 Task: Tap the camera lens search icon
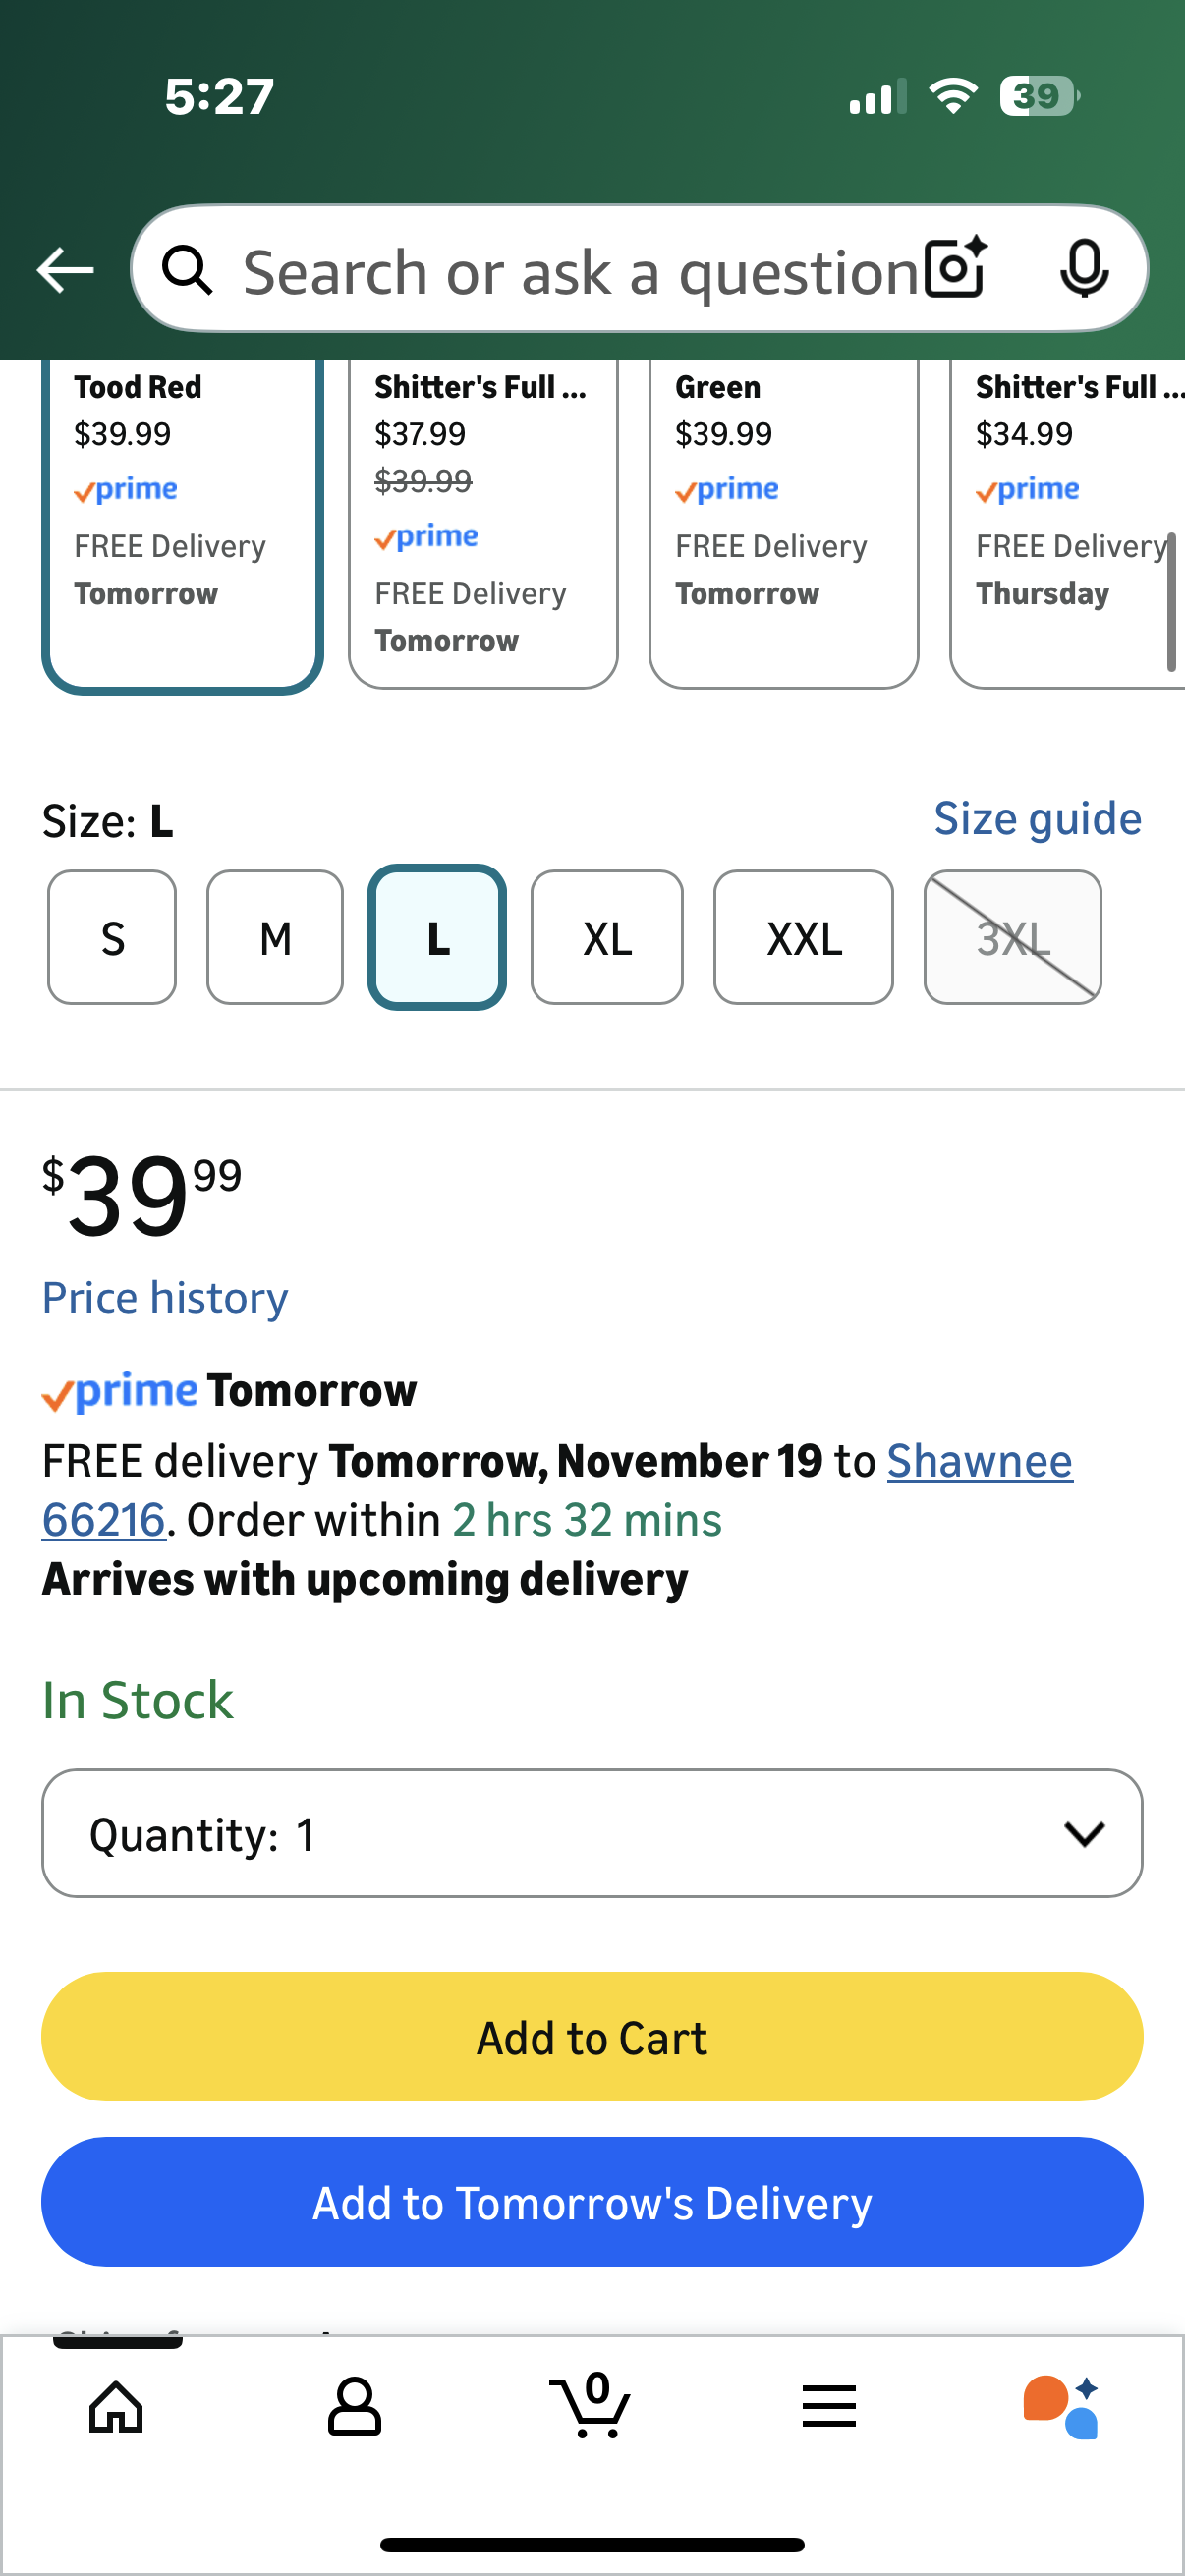[x=955, y=269]
